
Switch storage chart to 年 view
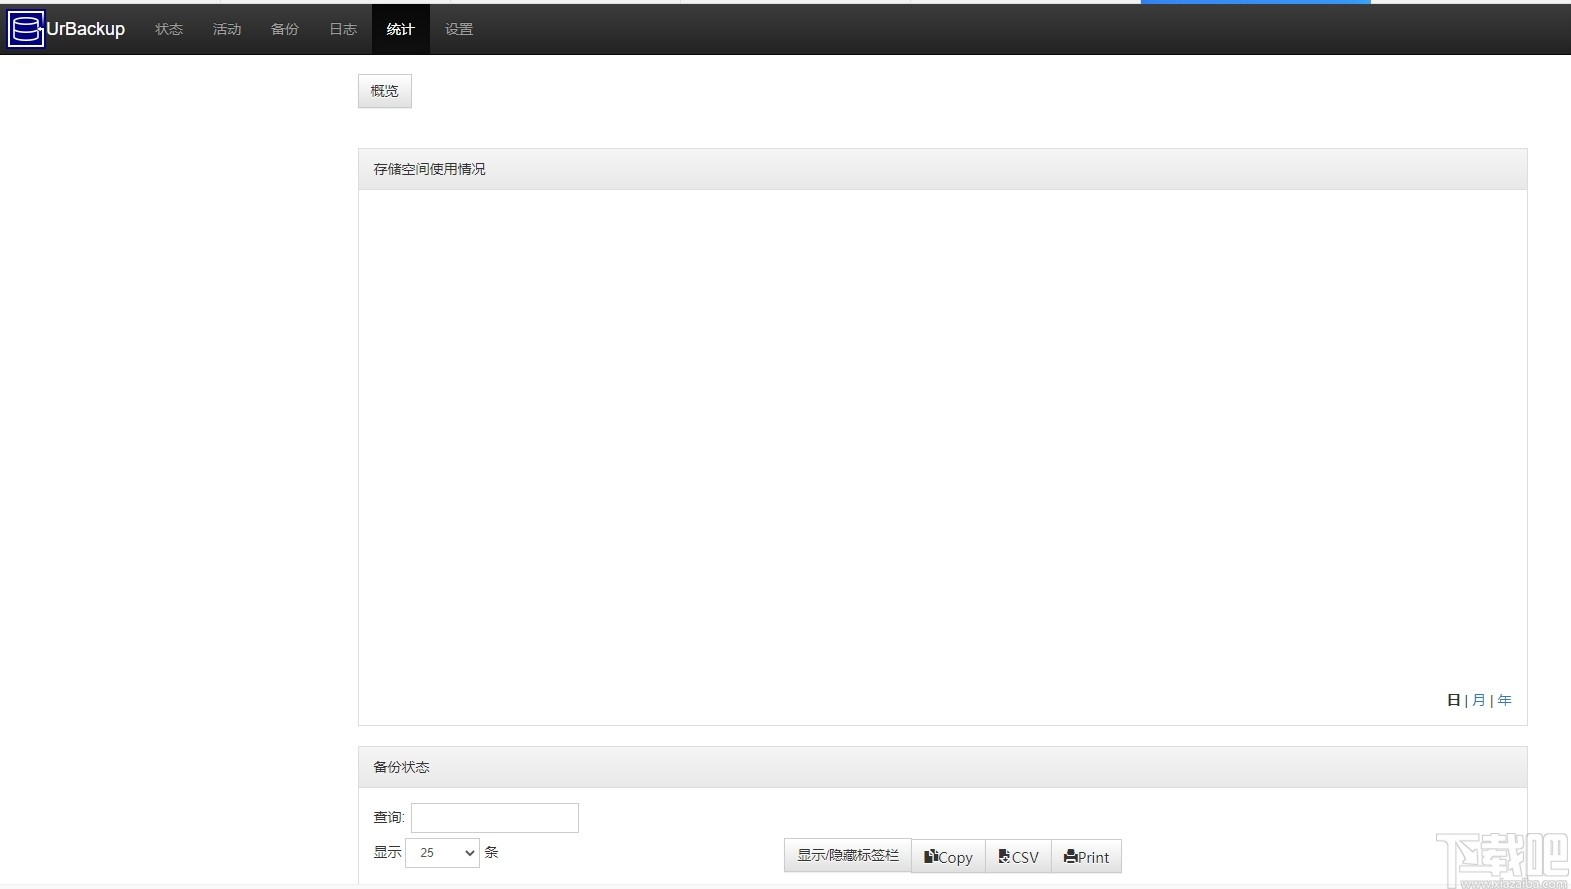[1505, 700]
